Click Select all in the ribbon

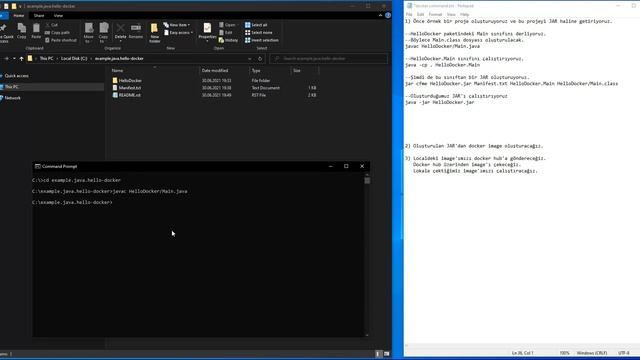click(x=256, y=25)
